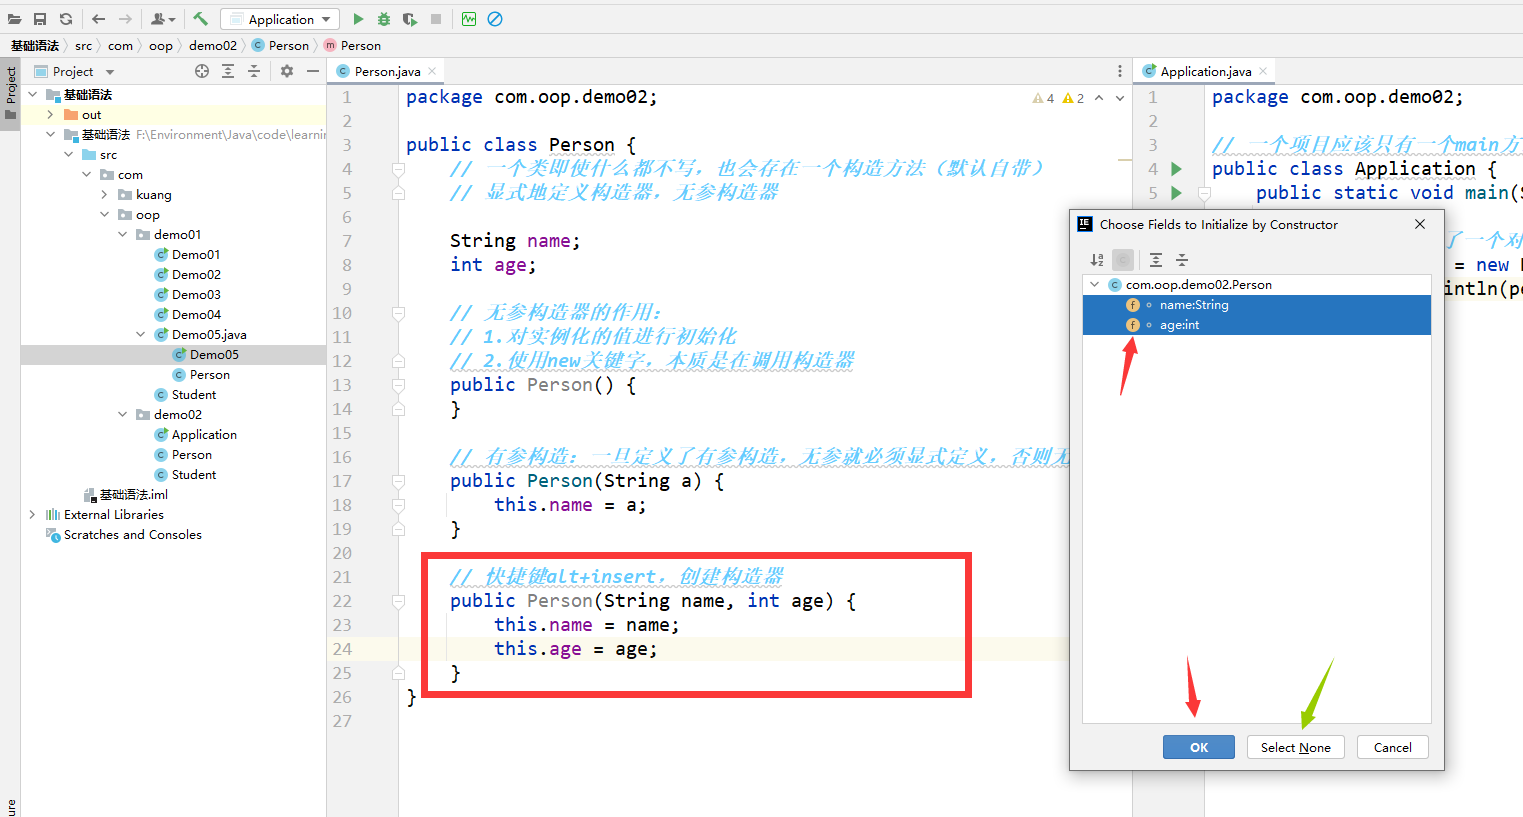Select age:int field in the dialog
Viewport: 1523px width, 817px height.
pyautogui.click(x=1257, y=325)
